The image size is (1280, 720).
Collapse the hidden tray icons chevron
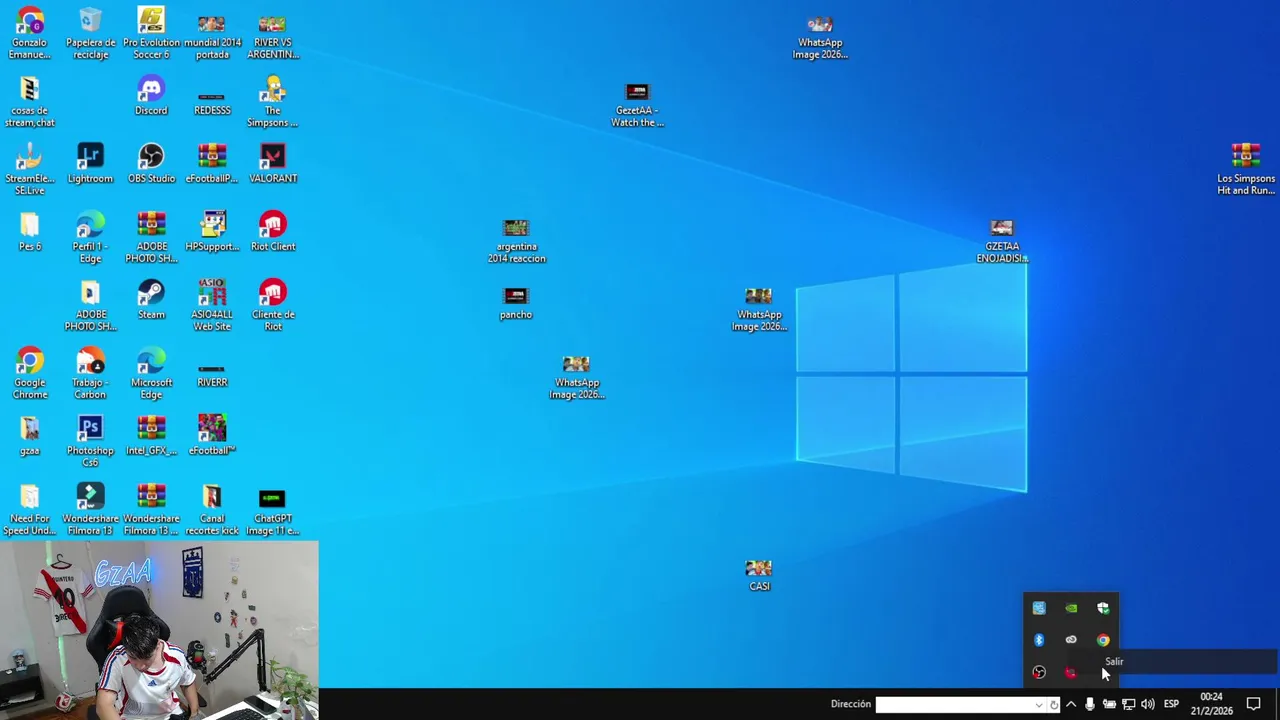1071,704
